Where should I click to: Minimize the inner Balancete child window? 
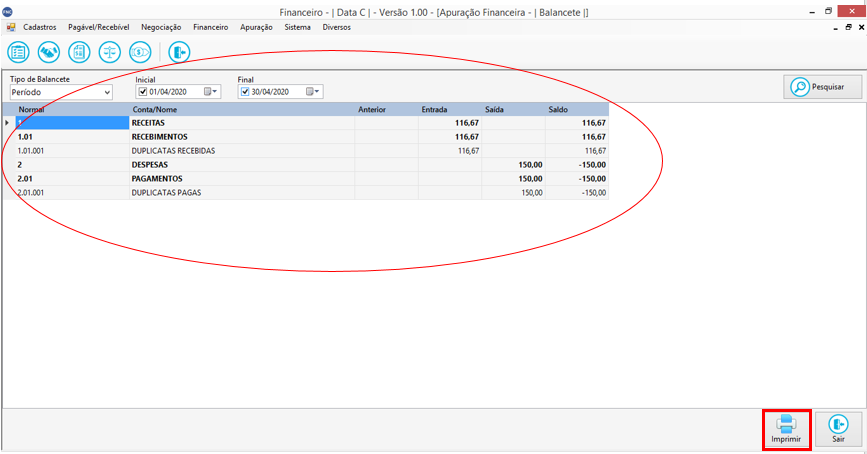[x=835, y=28]
